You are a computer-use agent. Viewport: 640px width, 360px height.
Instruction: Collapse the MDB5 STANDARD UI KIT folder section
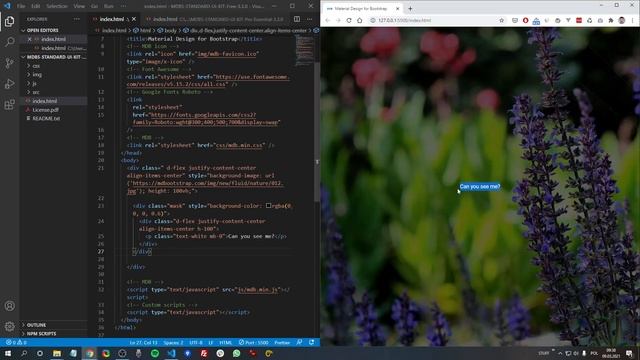pos(54,57)
